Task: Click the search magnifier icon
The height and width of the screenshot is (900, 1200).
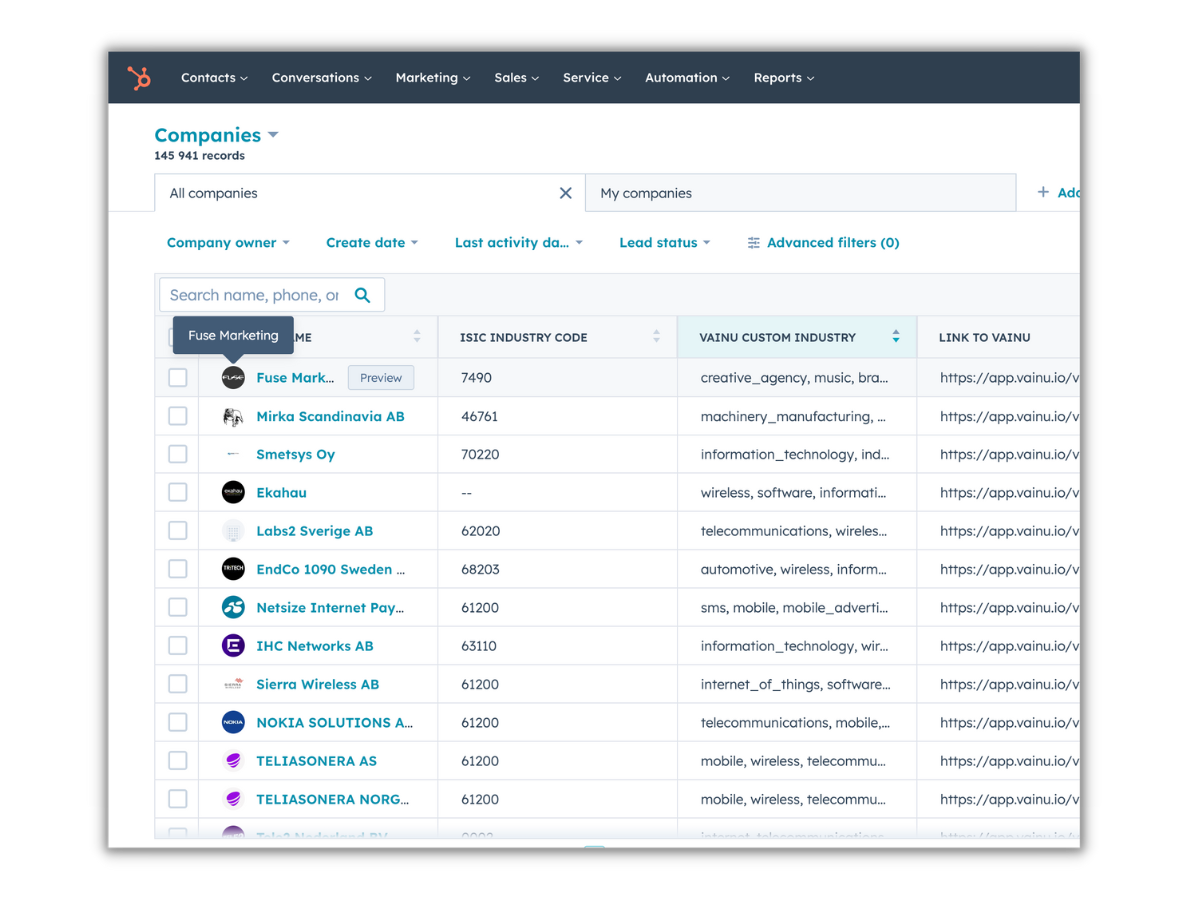Action: [x=362, y=295]
